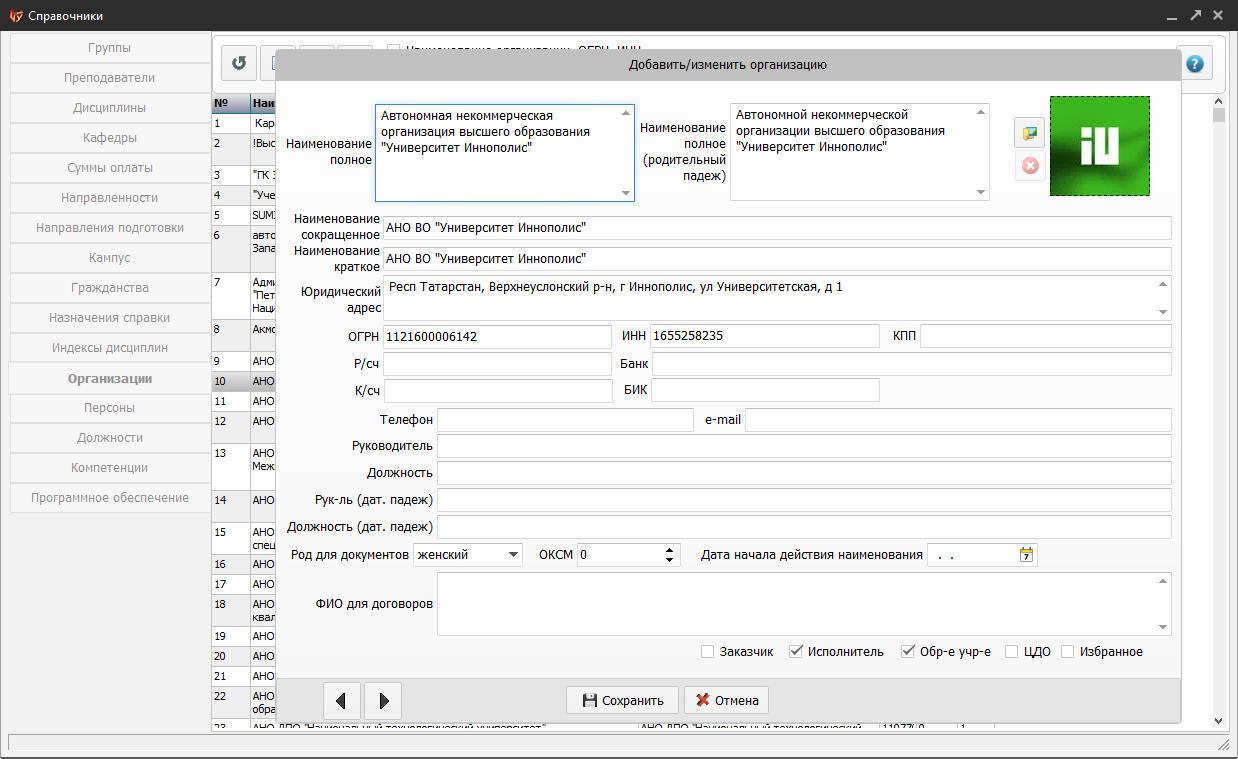Click the Отмена button
The image size is (1238, 759).
(x=726, y=700)
